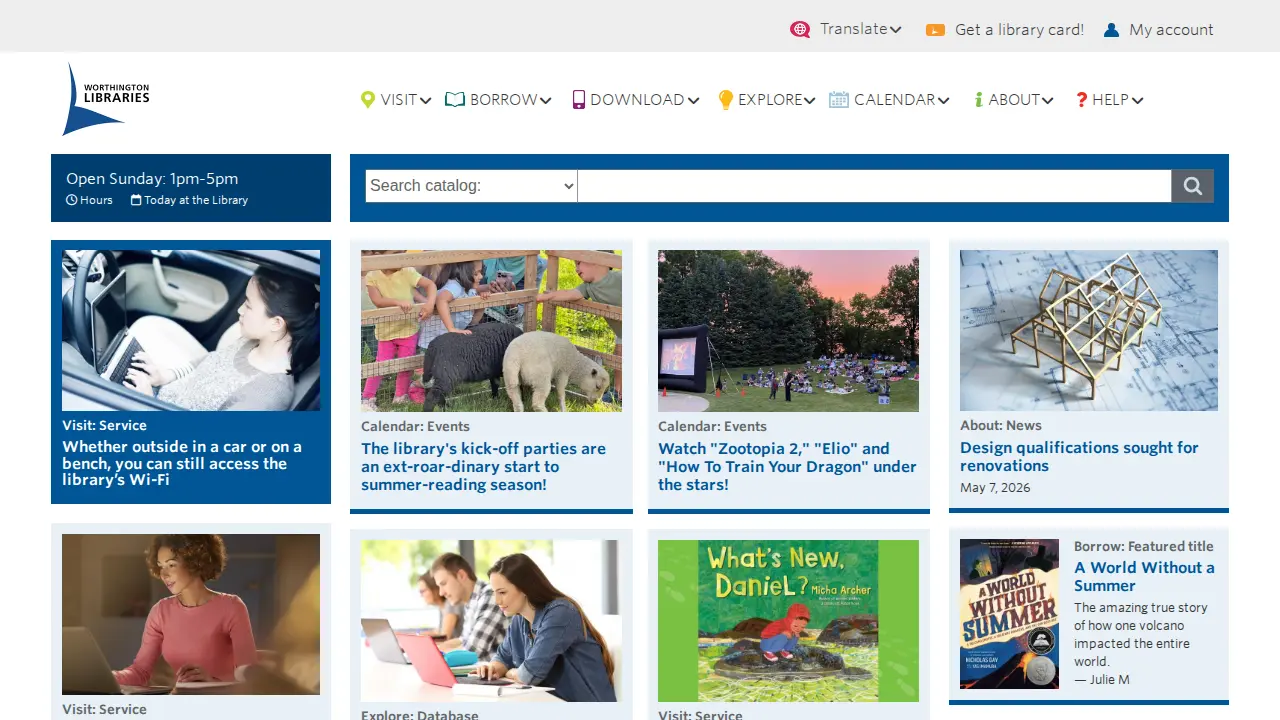The height and width of the screenshot is (720, 1280).
Task: Click the Worthington Libraries logo
Action: [106, 99]
